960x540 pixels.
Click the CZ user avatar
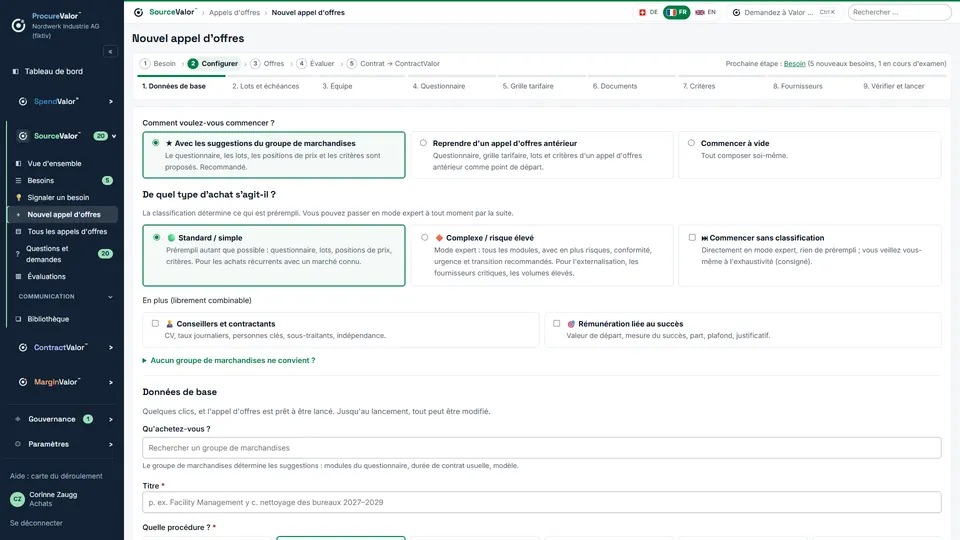(17, 499)
